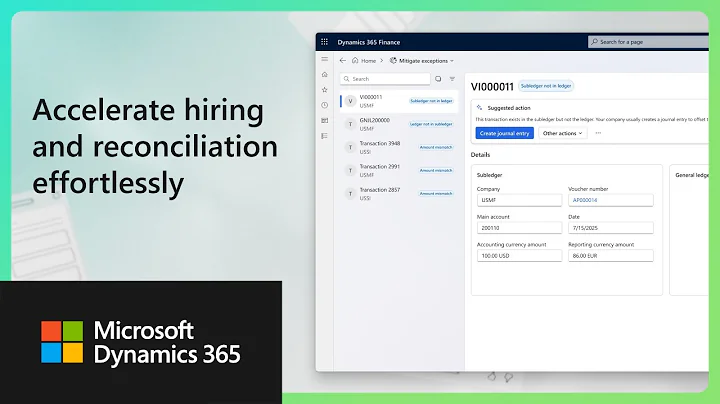
Task: Click the select-items icon beside Search
Action: tap(438, 79)
